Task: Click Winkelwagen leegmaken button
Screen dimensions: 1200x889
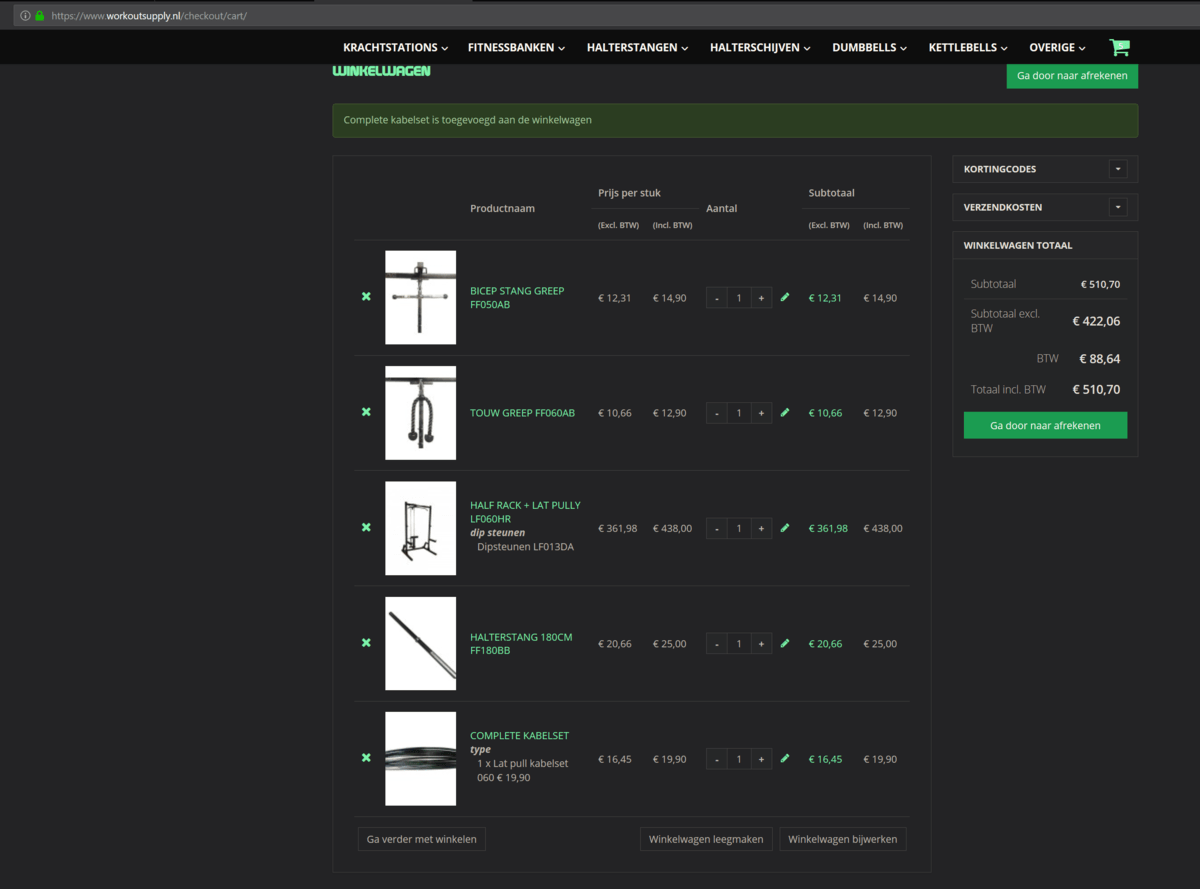Action: [706, 839]
